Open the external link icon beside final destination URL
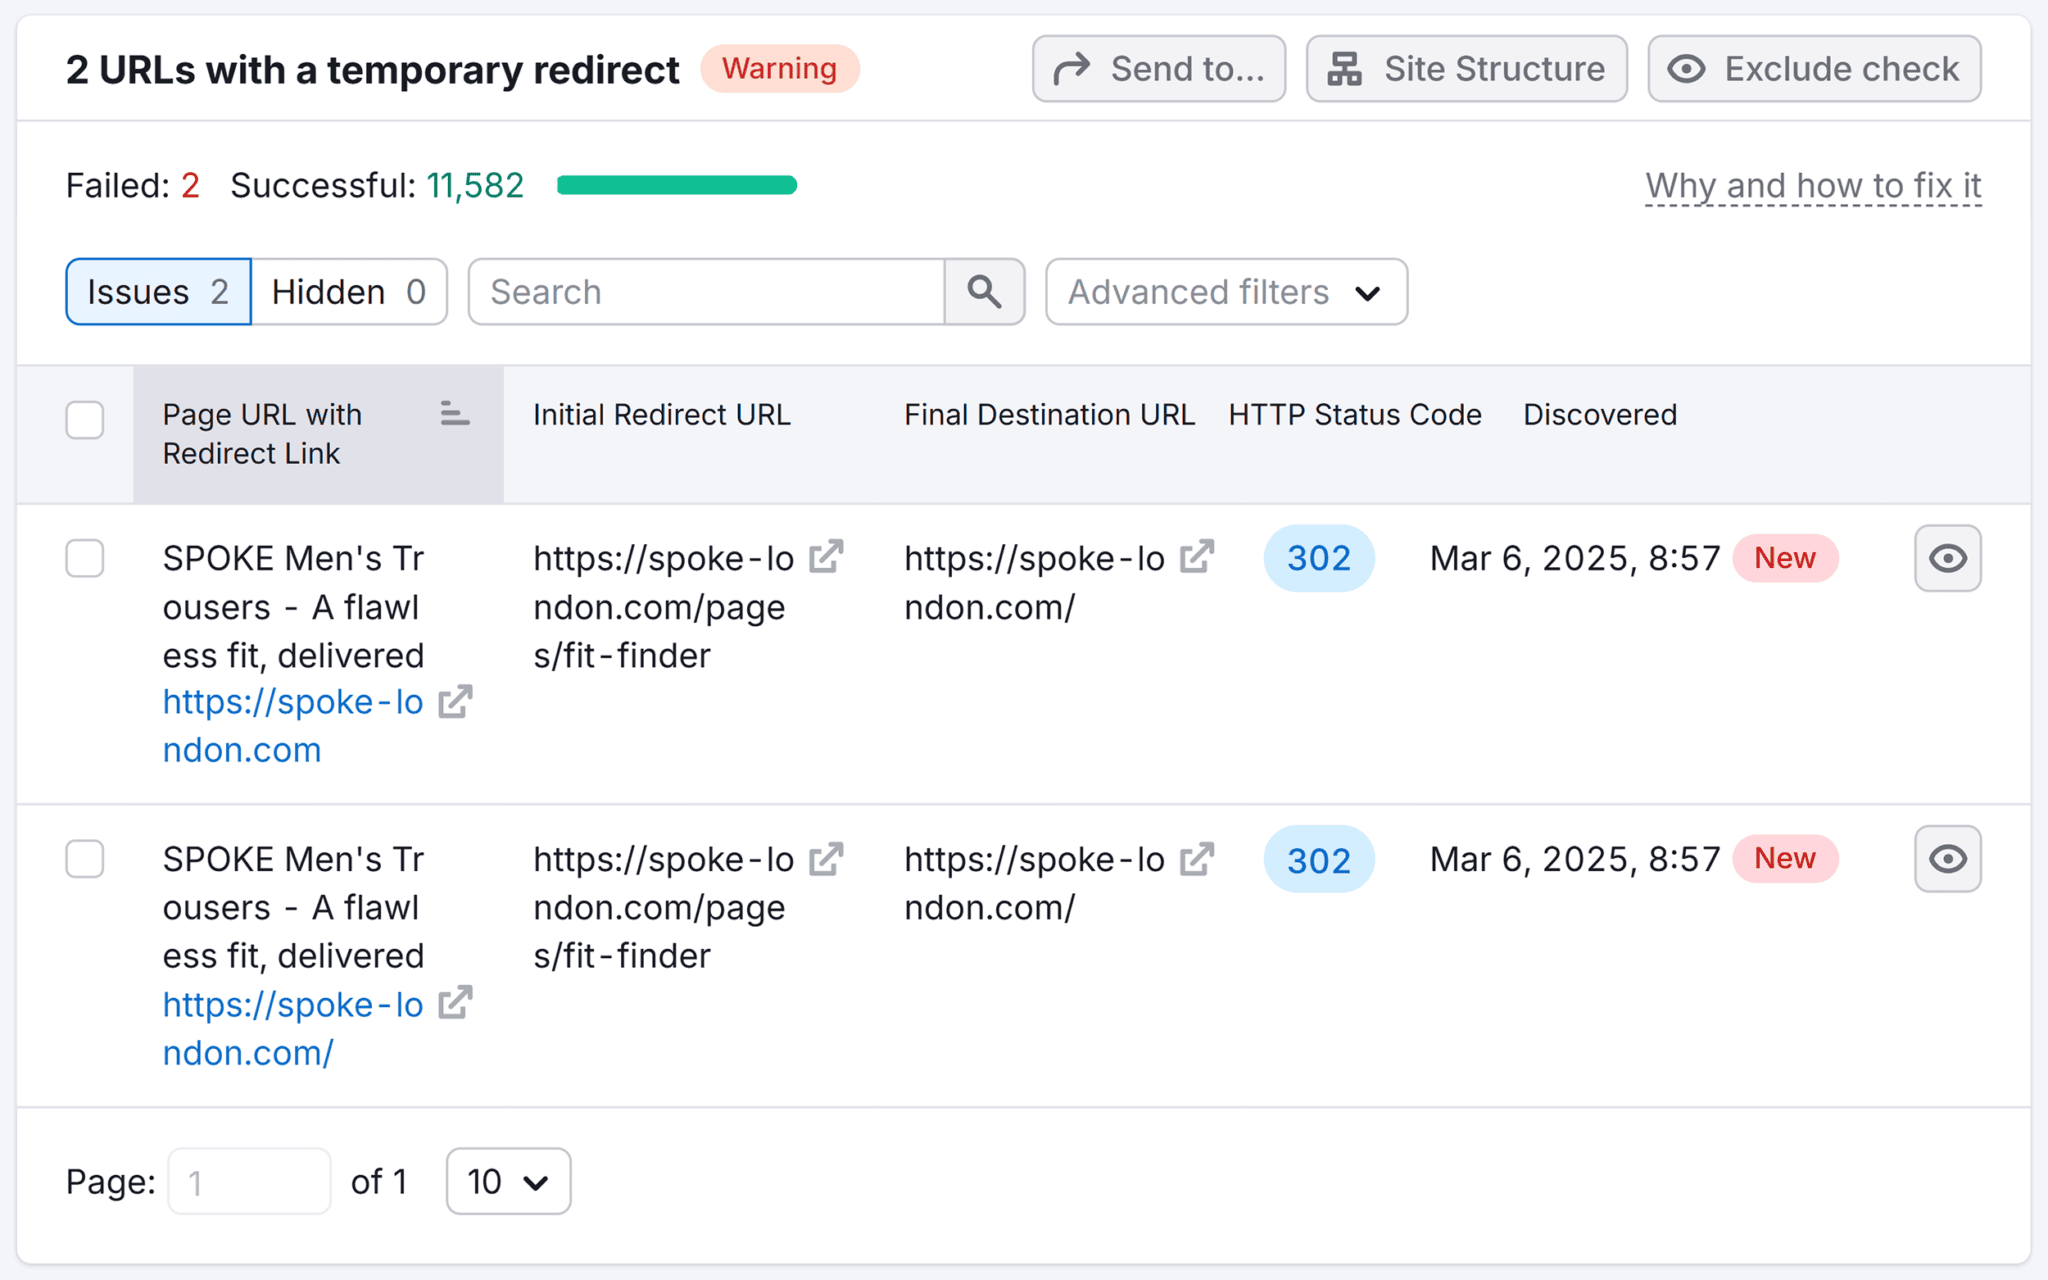Image resolution: width=2048 pixels, height=1280 pixels. pos(1196,558)
